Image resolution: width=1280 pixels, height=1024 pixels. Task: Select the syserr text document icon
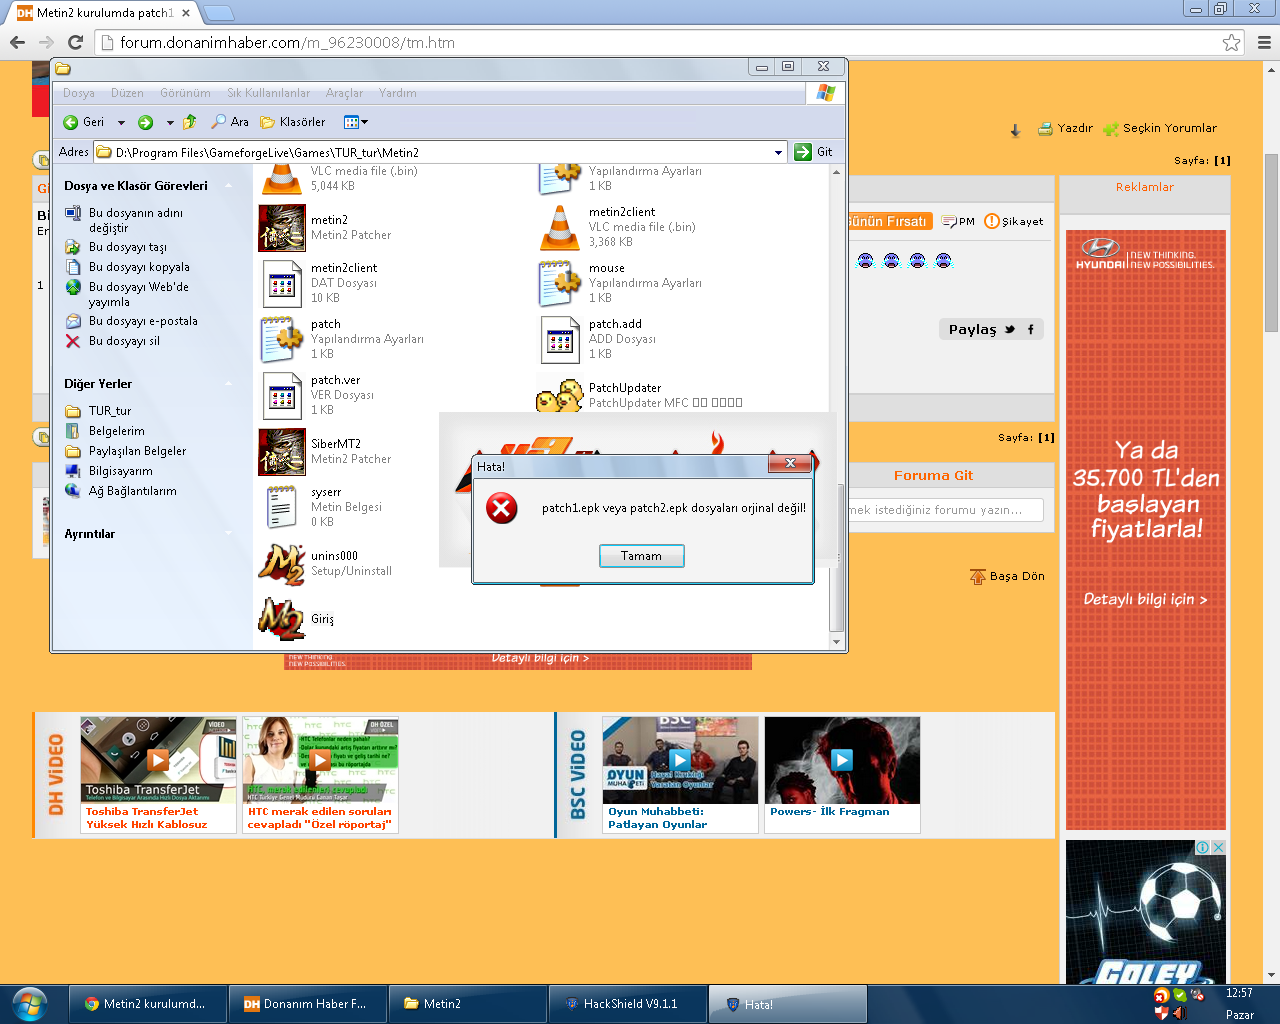coord(282,508)
